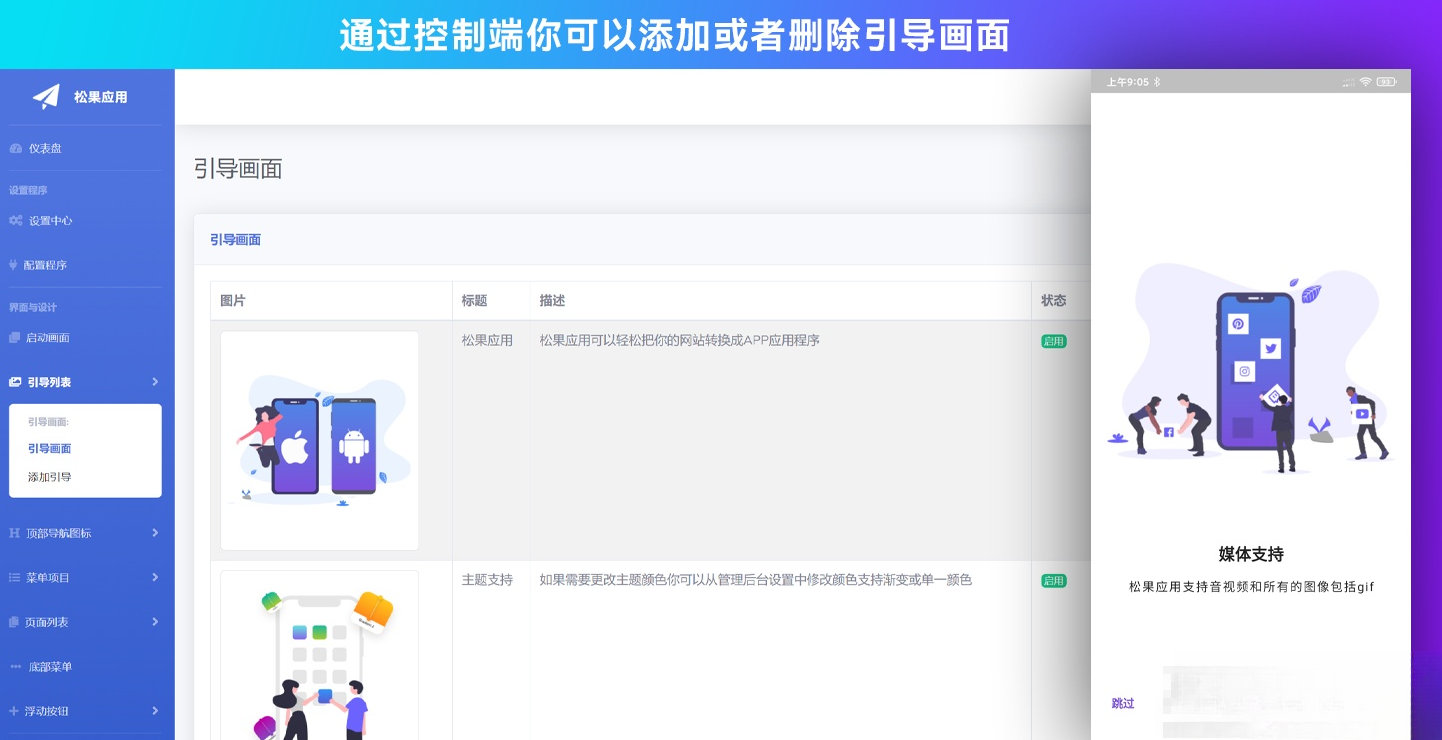This screenshot has width=1442, height=740.
Task: Expand the 浮动按钮 section chevron
Action: (x=155, y=711)
